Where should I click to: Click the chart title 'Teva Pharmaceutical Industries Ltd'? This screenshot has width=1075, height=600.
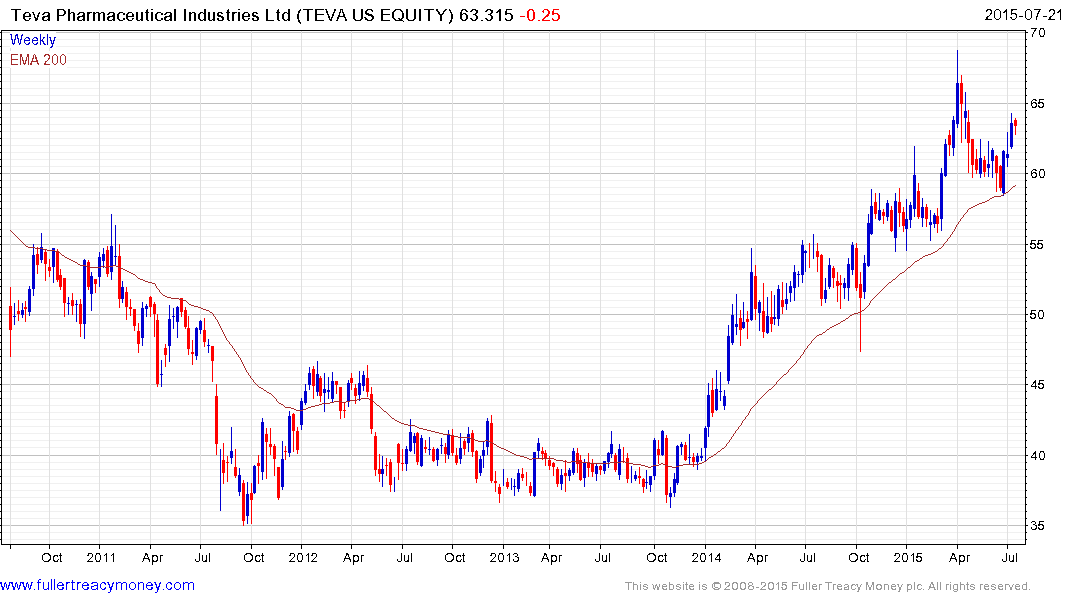151,15
